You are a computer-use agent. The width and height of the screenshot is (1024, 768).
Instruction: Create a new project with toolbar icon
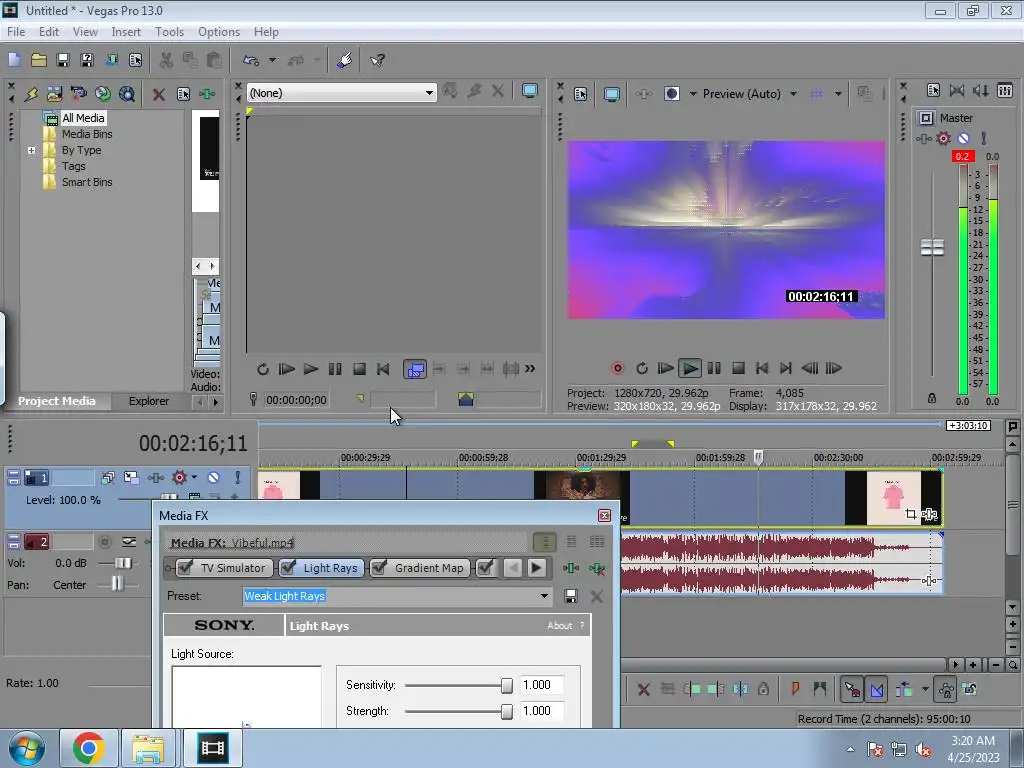tap(14, 60)
